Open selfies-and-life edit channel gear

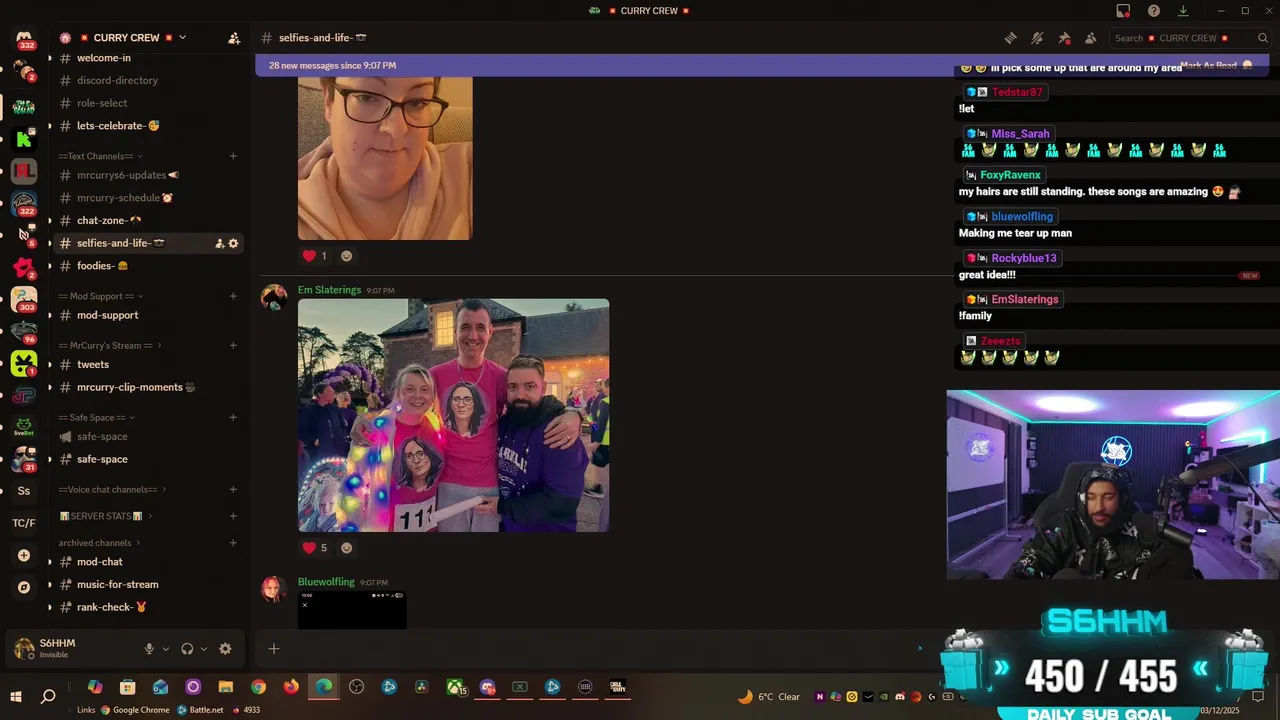click(x=233, y=243)
